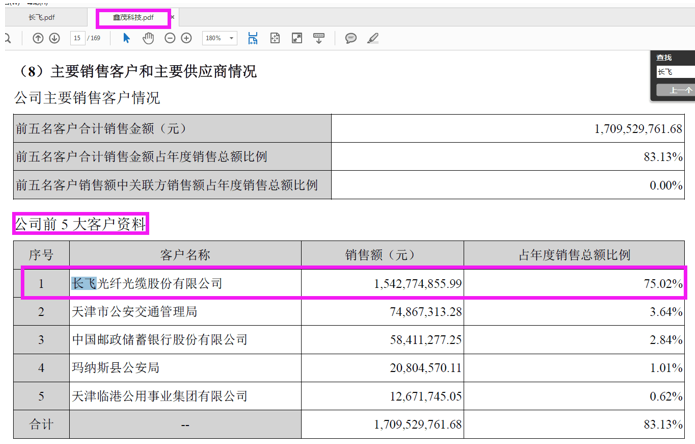Click the 销售额（元） column header

(383, 255)
